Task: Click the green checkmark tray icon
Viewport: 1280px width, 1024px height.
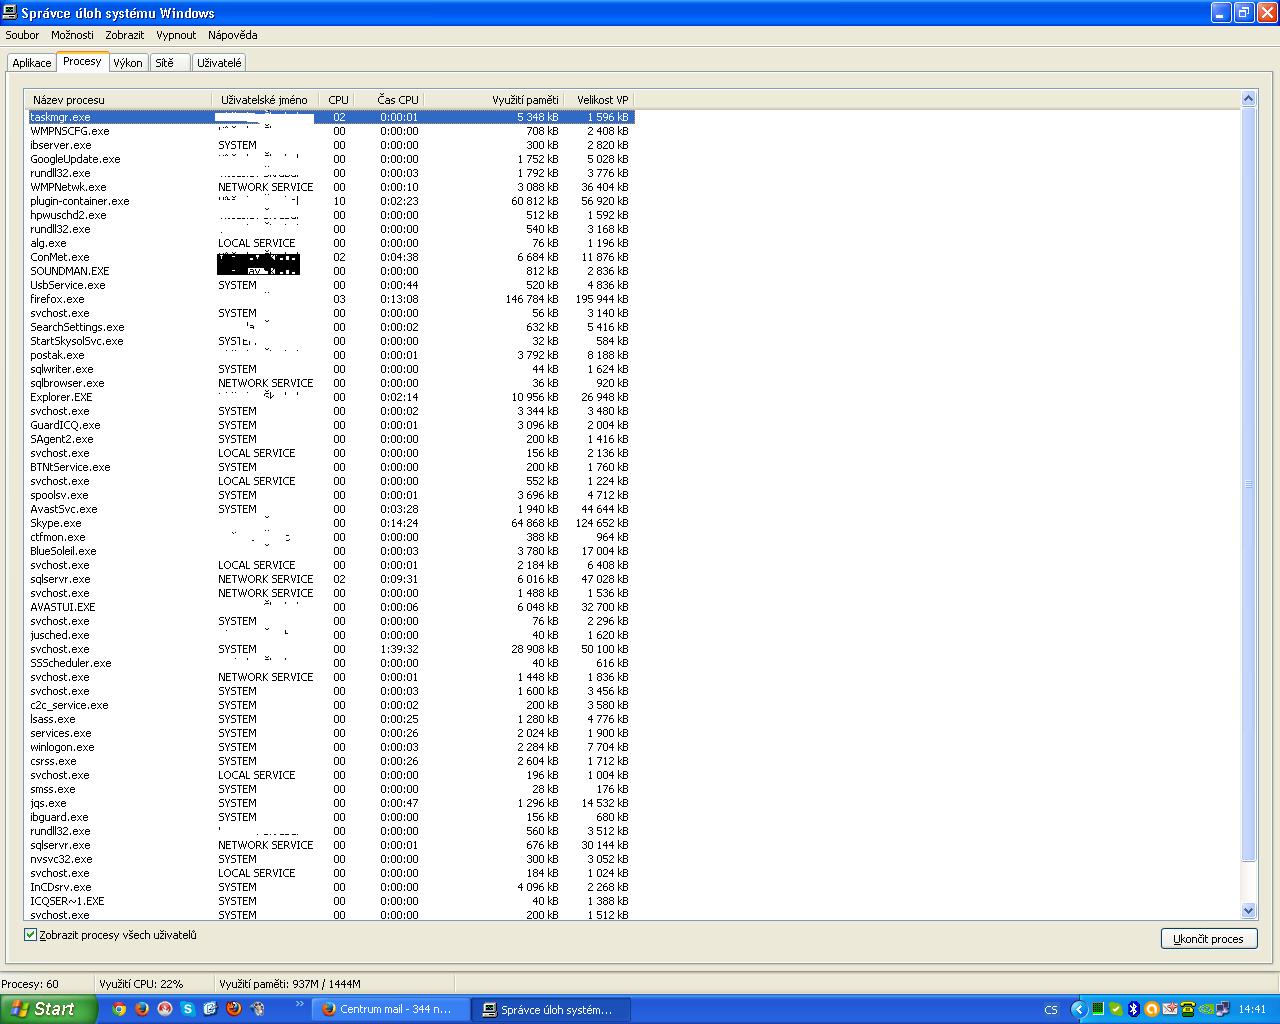Action: pos(1116,1009)
